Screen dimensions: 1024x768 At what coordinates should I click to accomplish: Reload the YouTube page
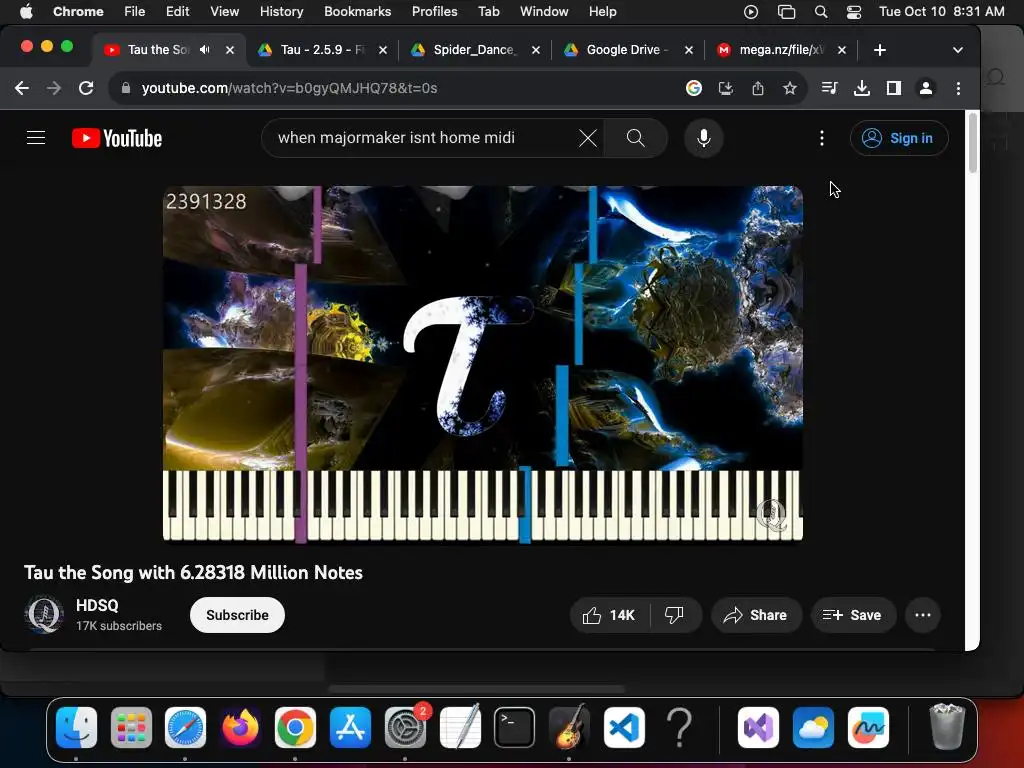(86, 88)
